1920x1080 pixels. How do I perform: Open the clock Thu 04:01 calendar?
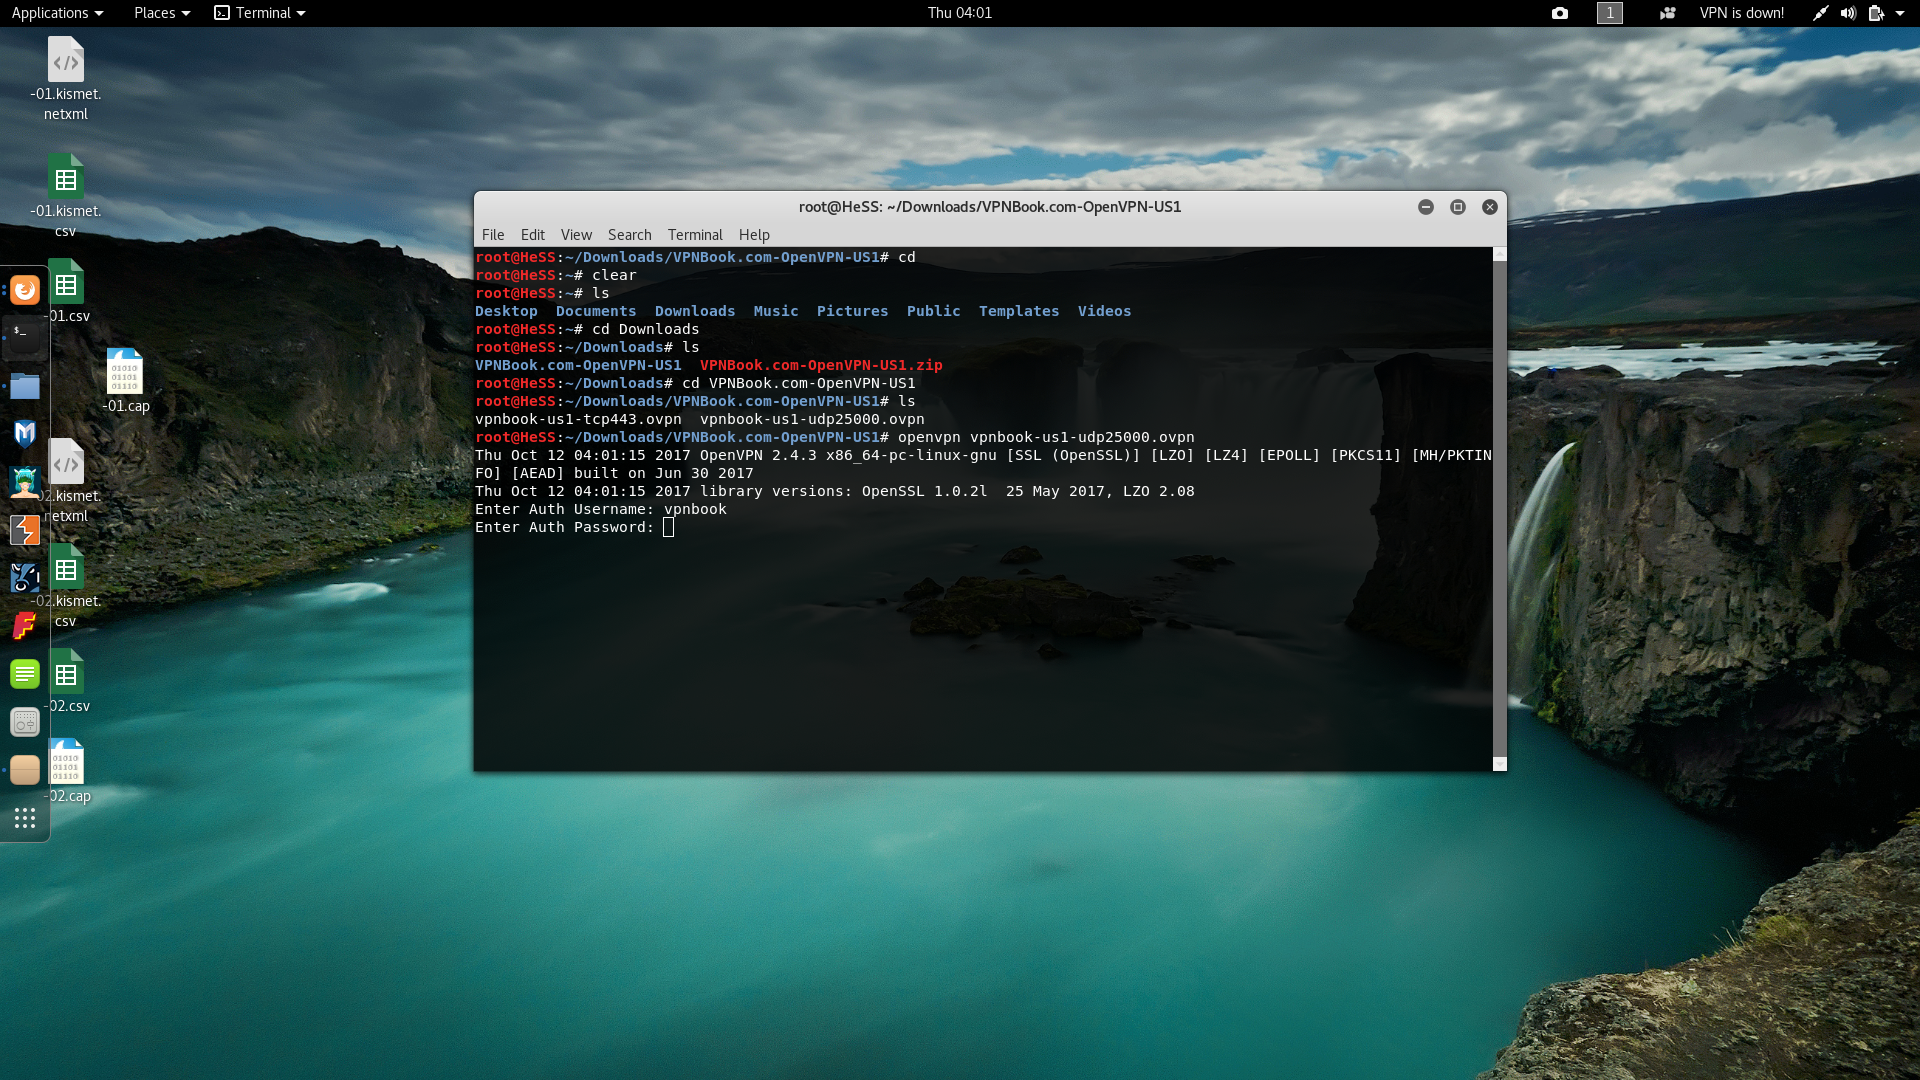coord(960,13)
